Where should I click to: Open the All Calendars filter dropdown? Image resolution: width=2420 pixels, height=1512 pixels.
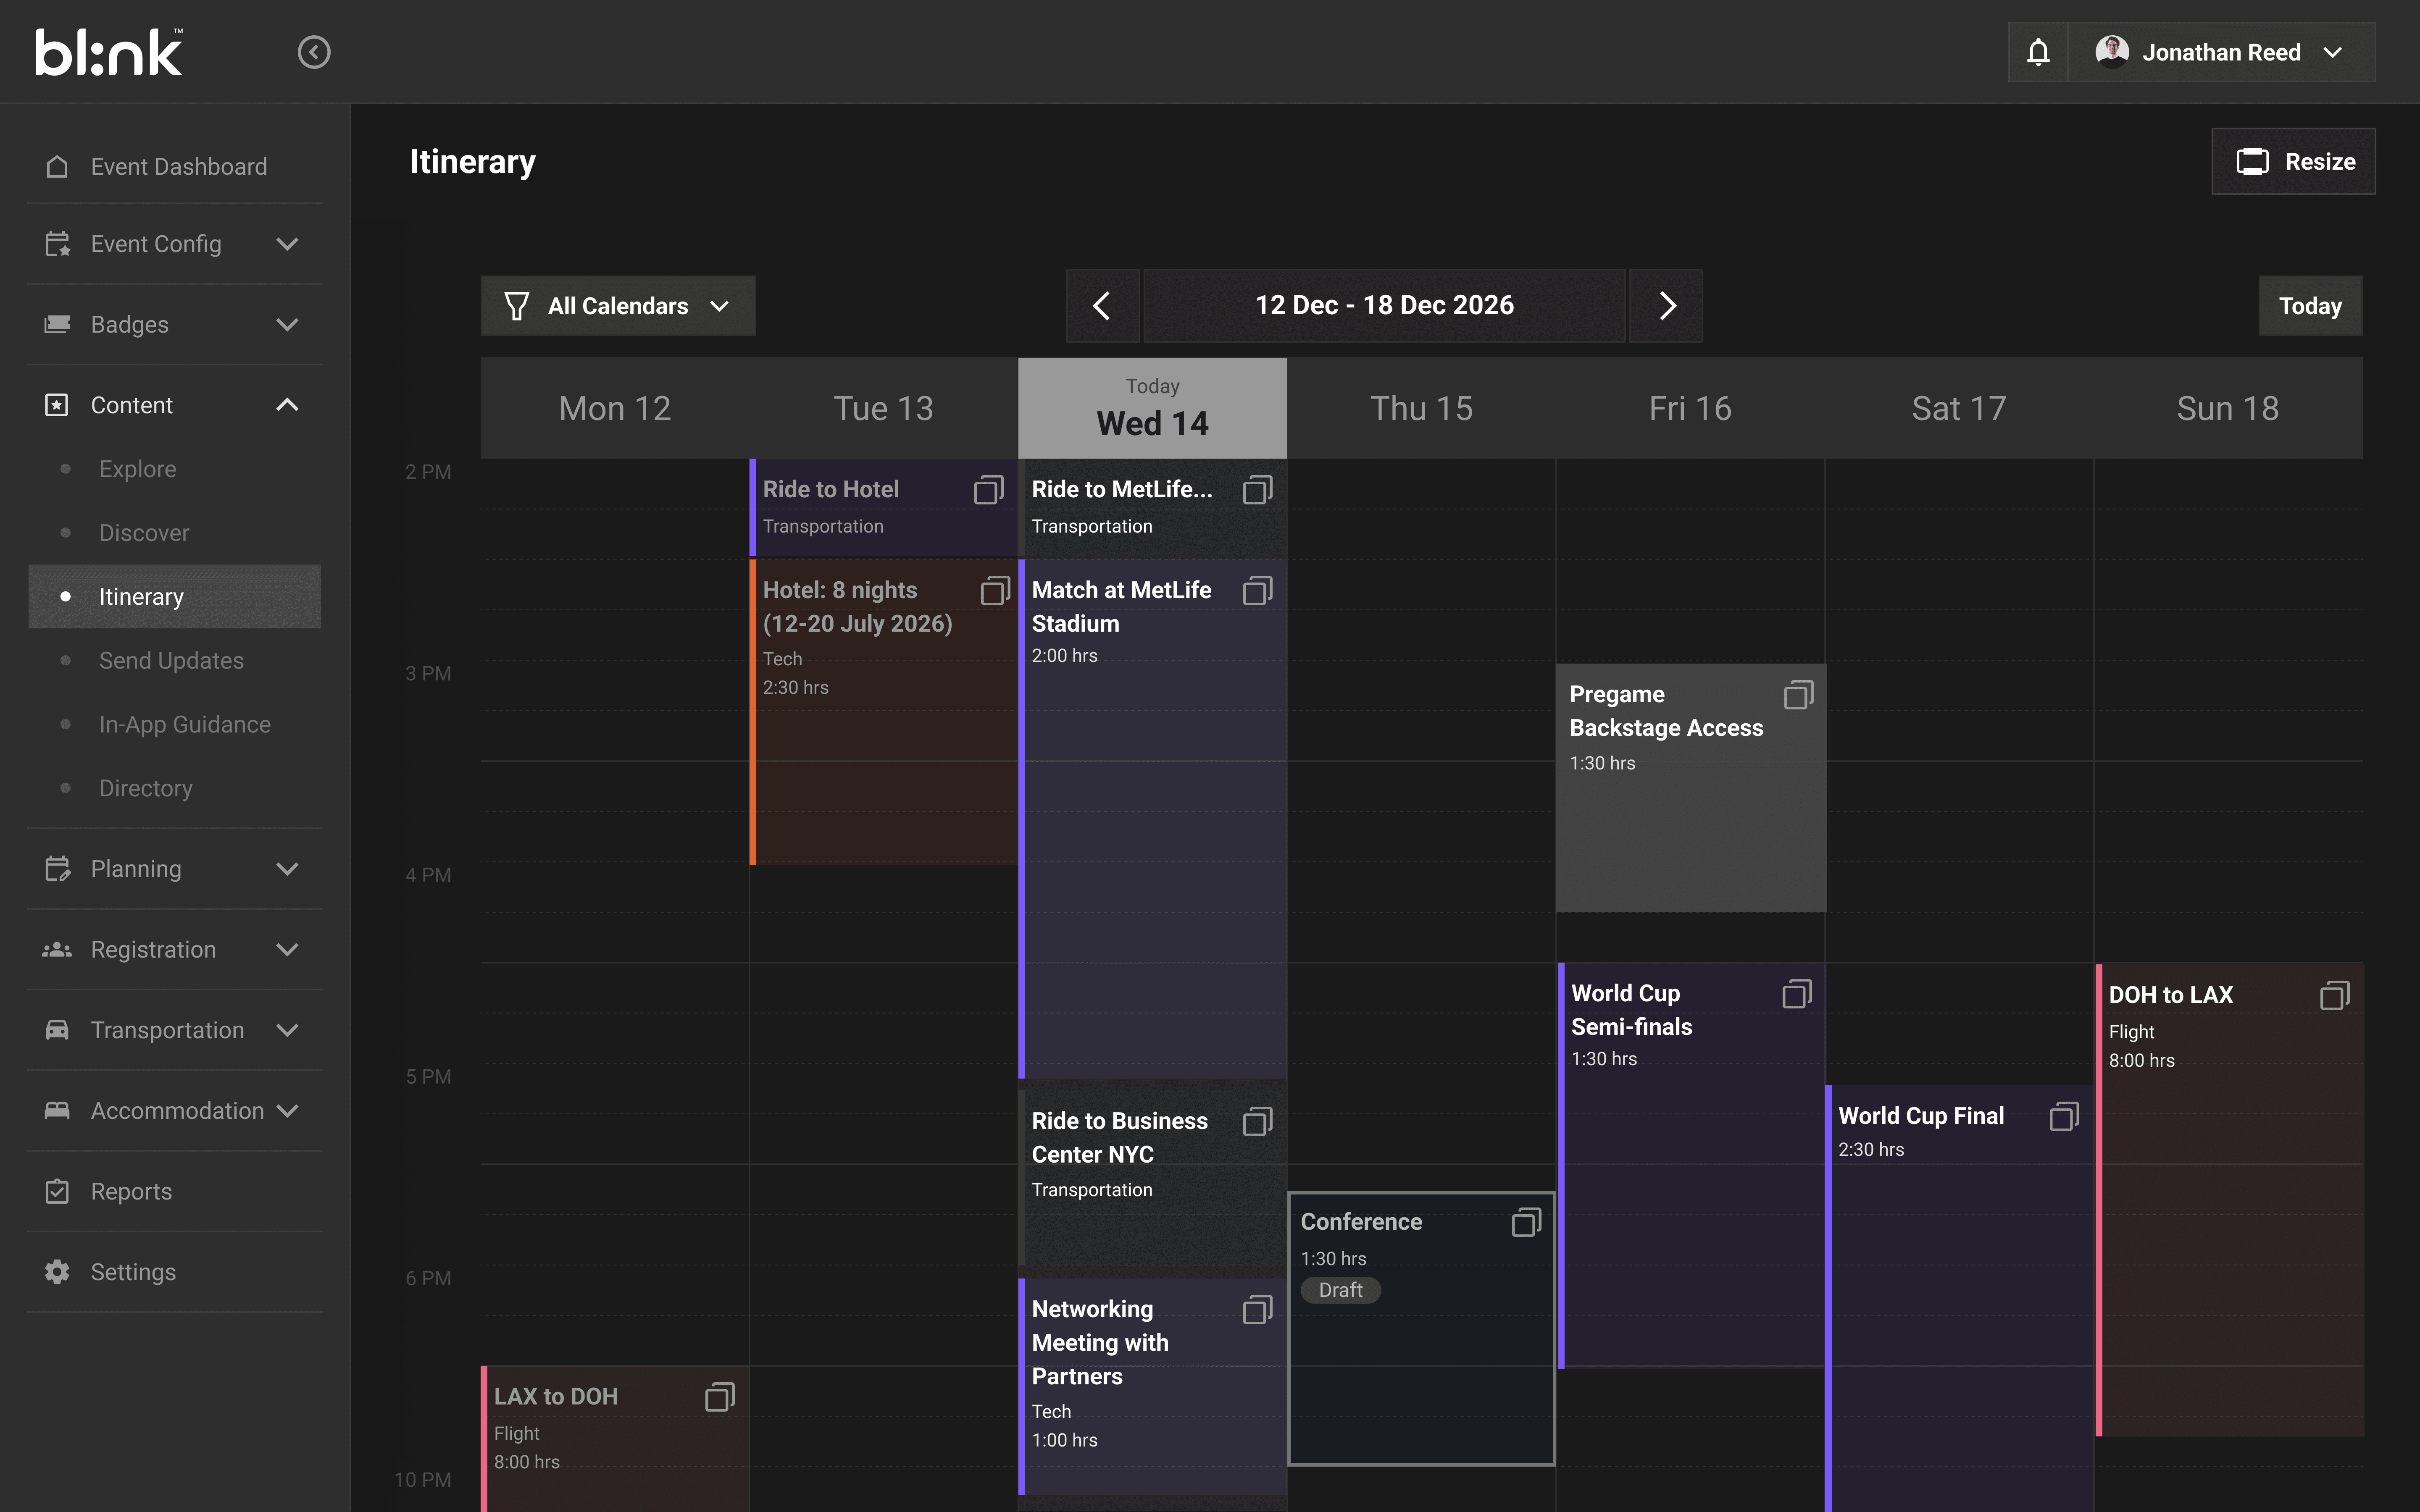618,306
